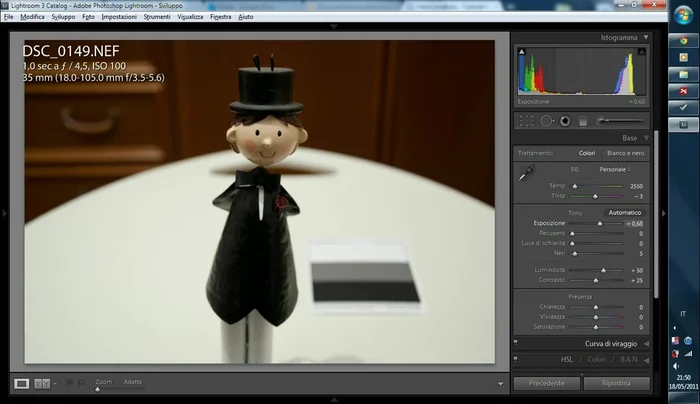
Task: Pick the White Balance eyedropper tool
Action: click(x=525, y=173)
